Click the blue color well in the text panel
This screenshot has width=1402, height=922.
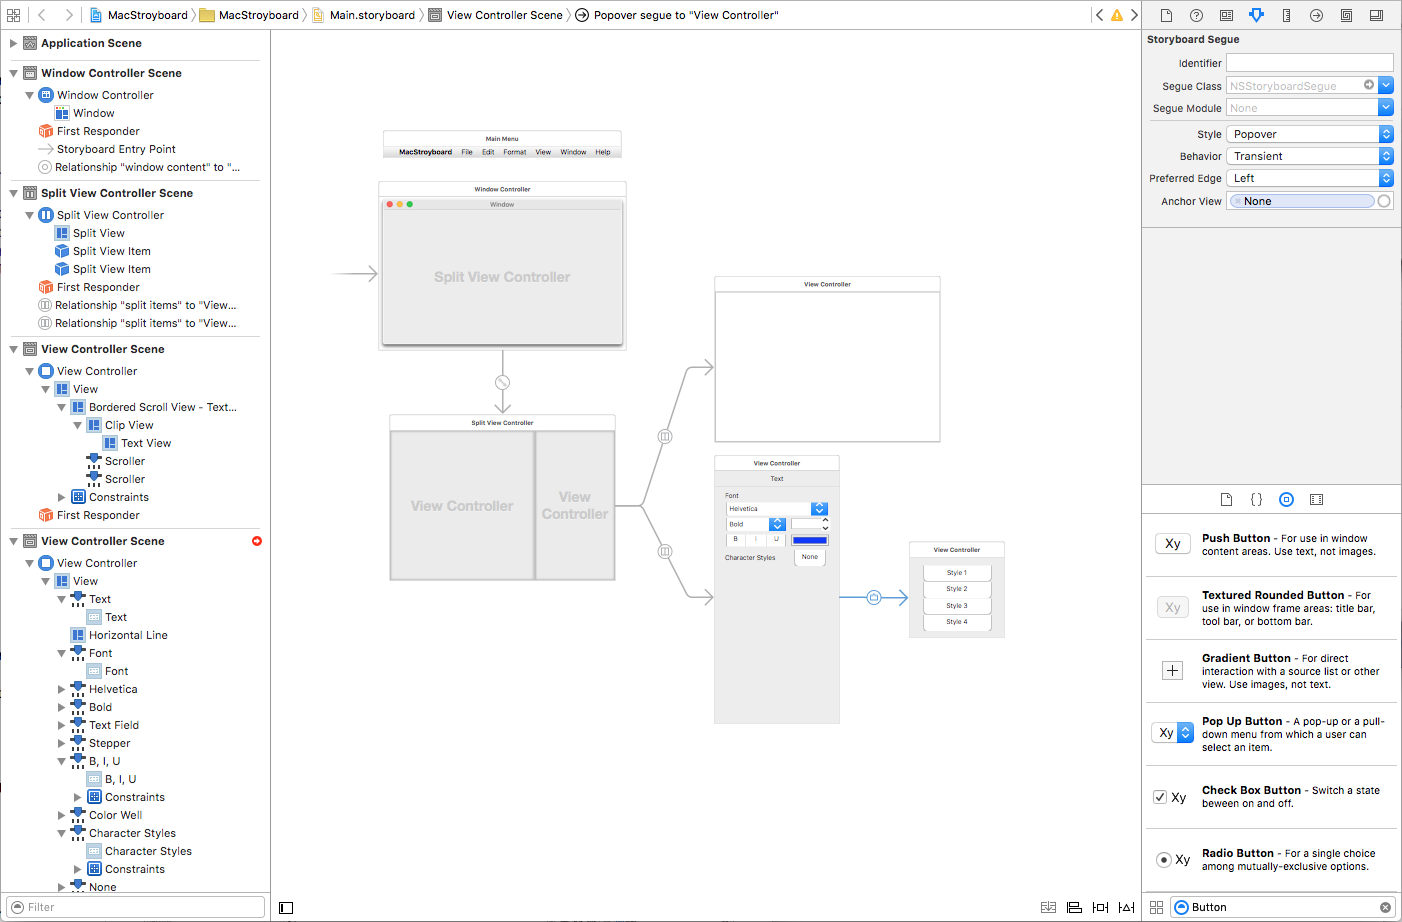[x=811, y=539]
